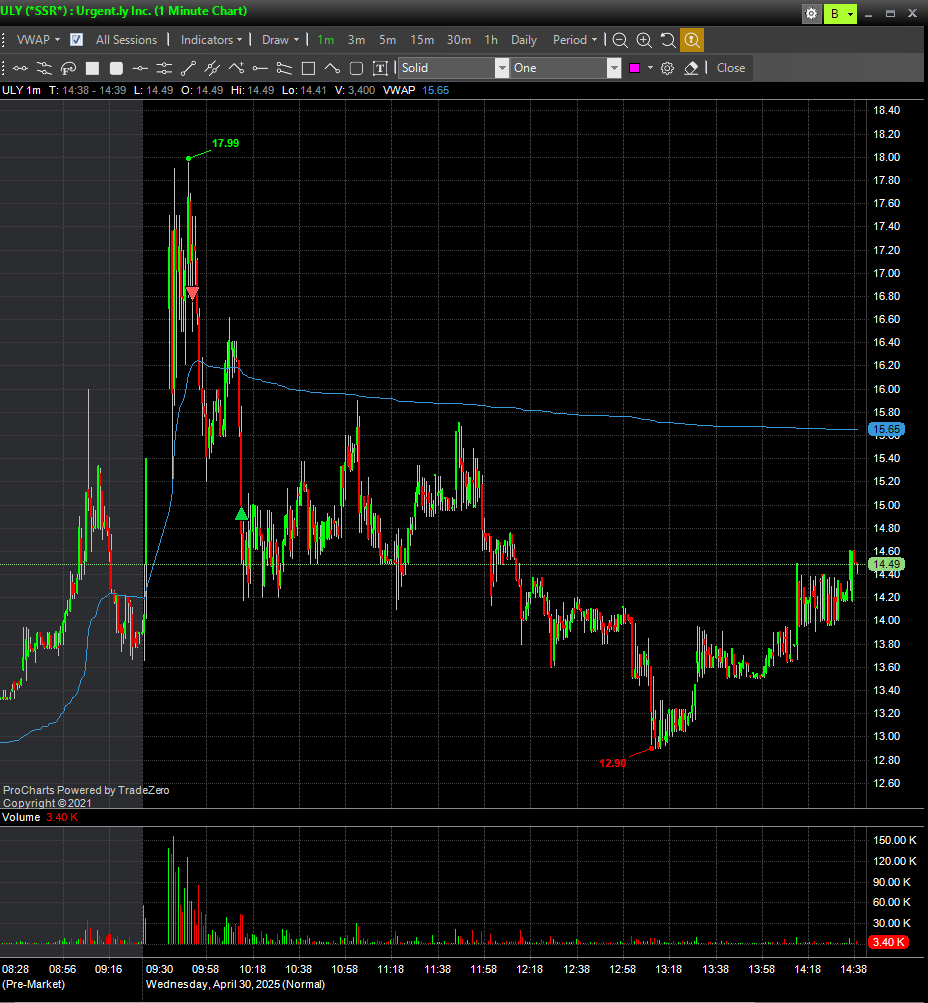Click the 14.49 current price tag
The image size is (928, 1003).
tap(886, 564)
